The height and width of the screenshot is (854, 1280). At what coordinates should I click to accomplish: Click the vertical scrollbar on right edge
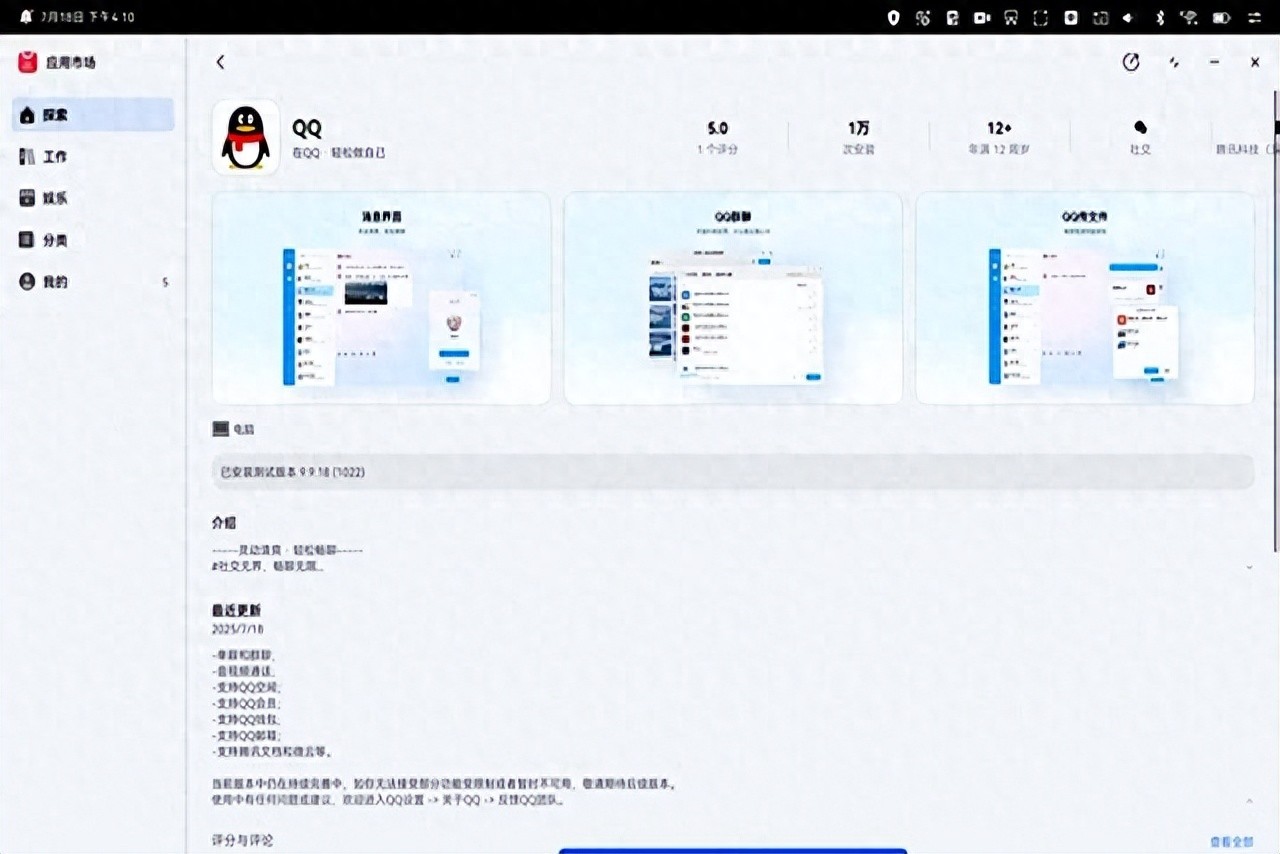click(x=1276, y=320)
